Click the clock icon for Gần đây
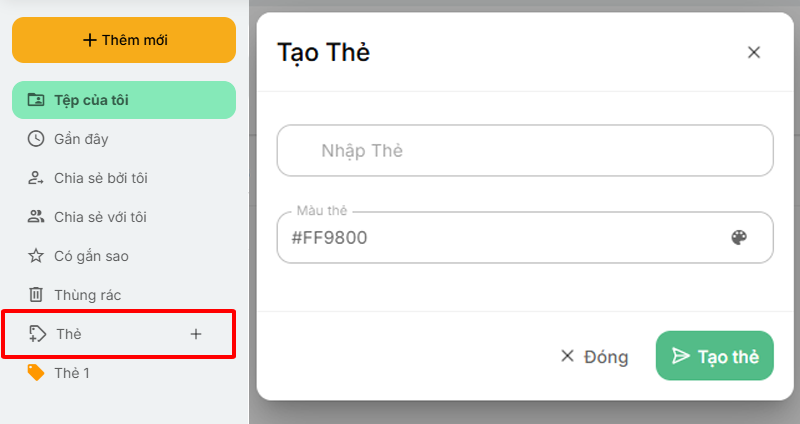 (x=36, y=139)
